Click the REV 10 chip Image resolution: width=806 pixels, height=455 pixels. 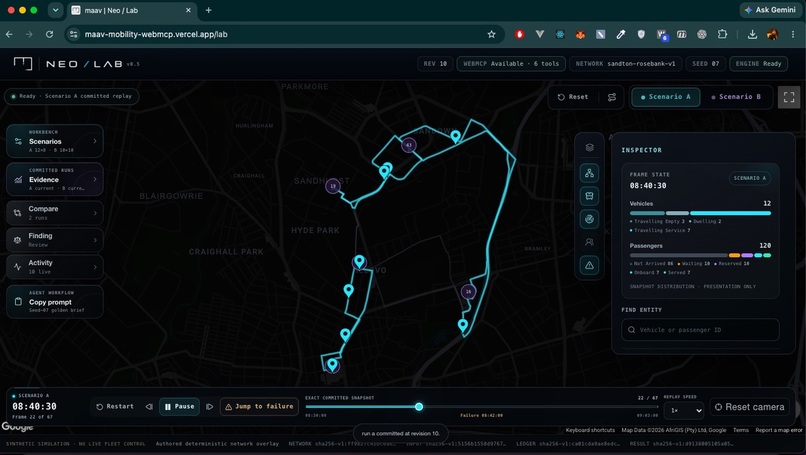(x=435, y=64)
